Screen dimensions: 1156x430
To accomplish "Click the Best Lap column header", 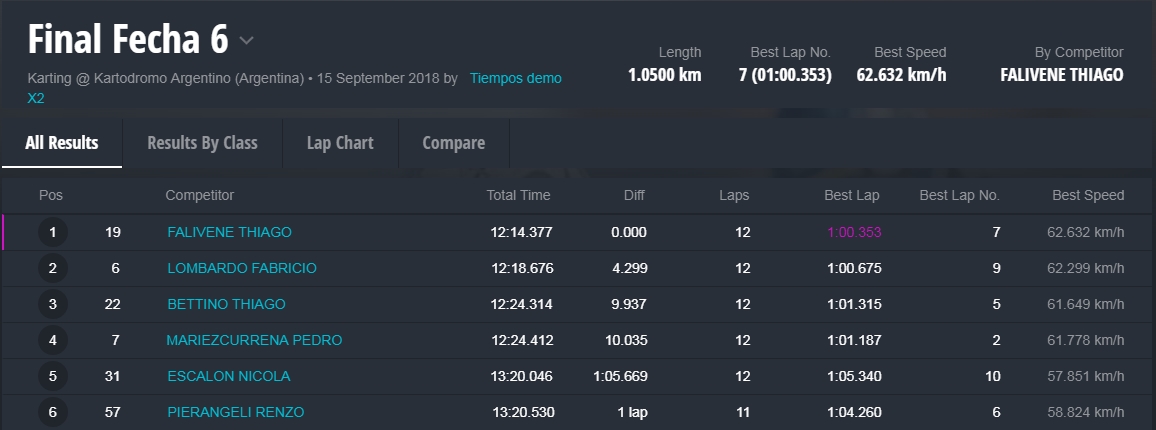I will 852,195.
